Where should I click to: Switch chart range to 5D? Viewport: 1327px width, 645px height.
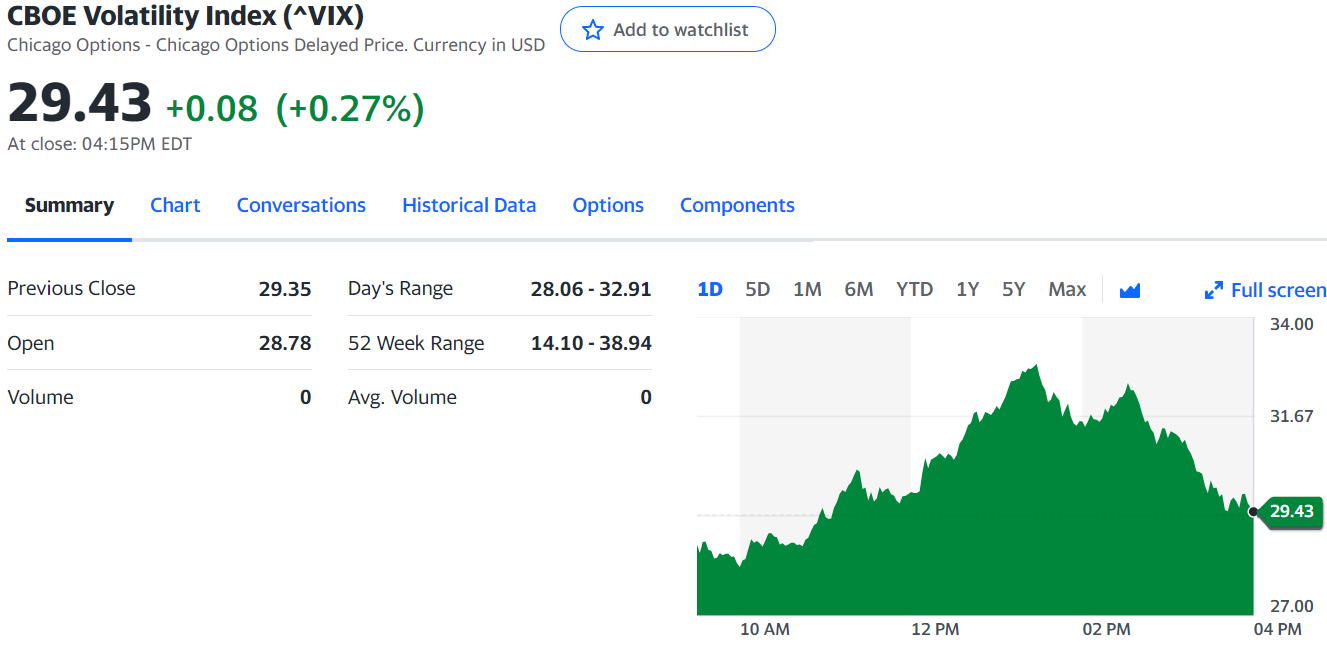(x=758, y=289)
